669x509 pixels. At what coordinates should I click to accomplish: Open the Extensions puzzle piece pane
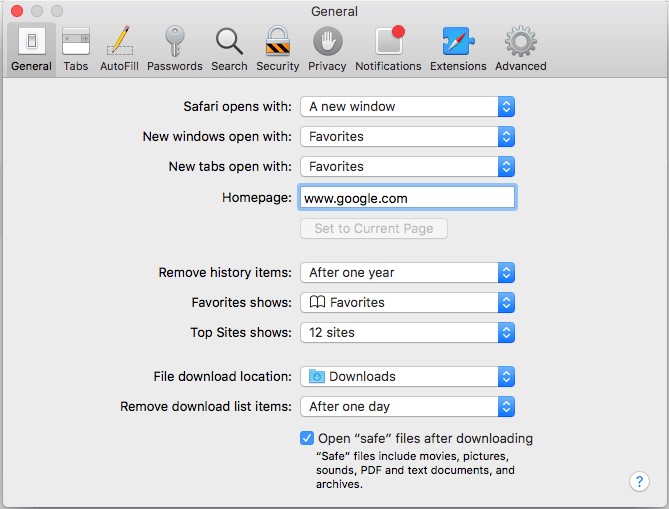(458, 49)
